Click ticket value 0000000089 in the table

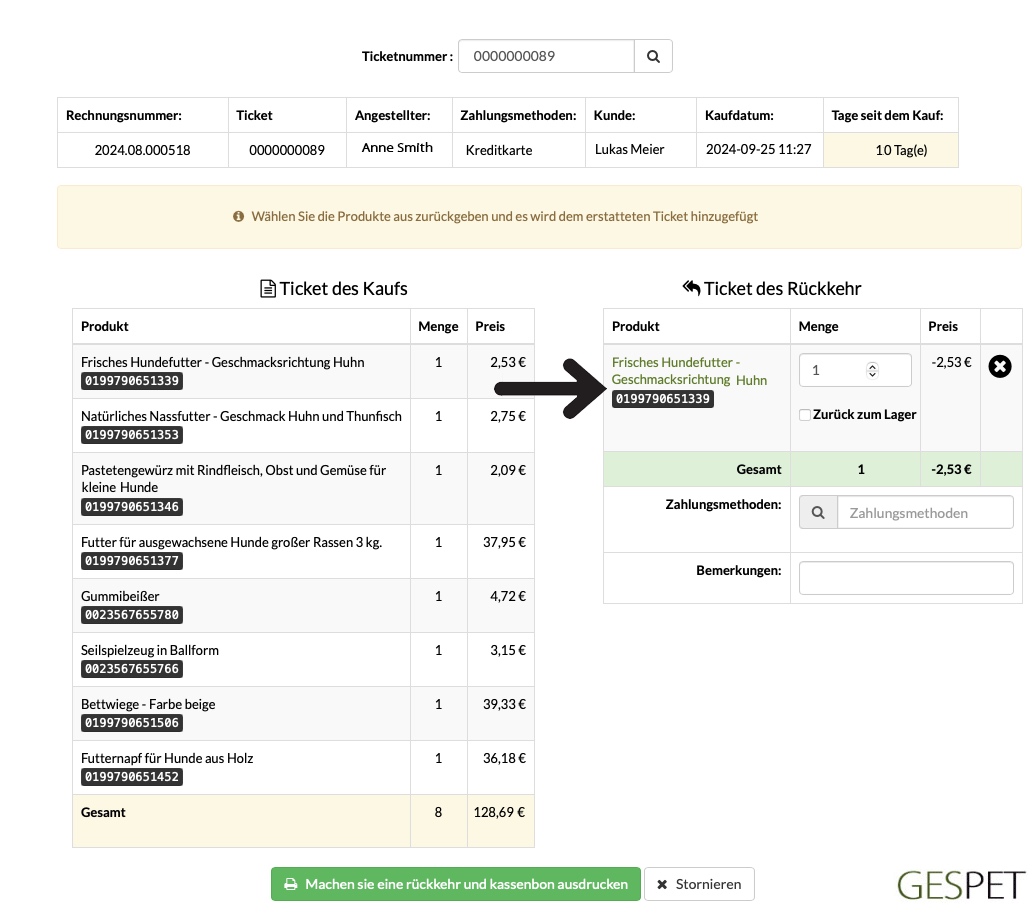click(287, 150)
